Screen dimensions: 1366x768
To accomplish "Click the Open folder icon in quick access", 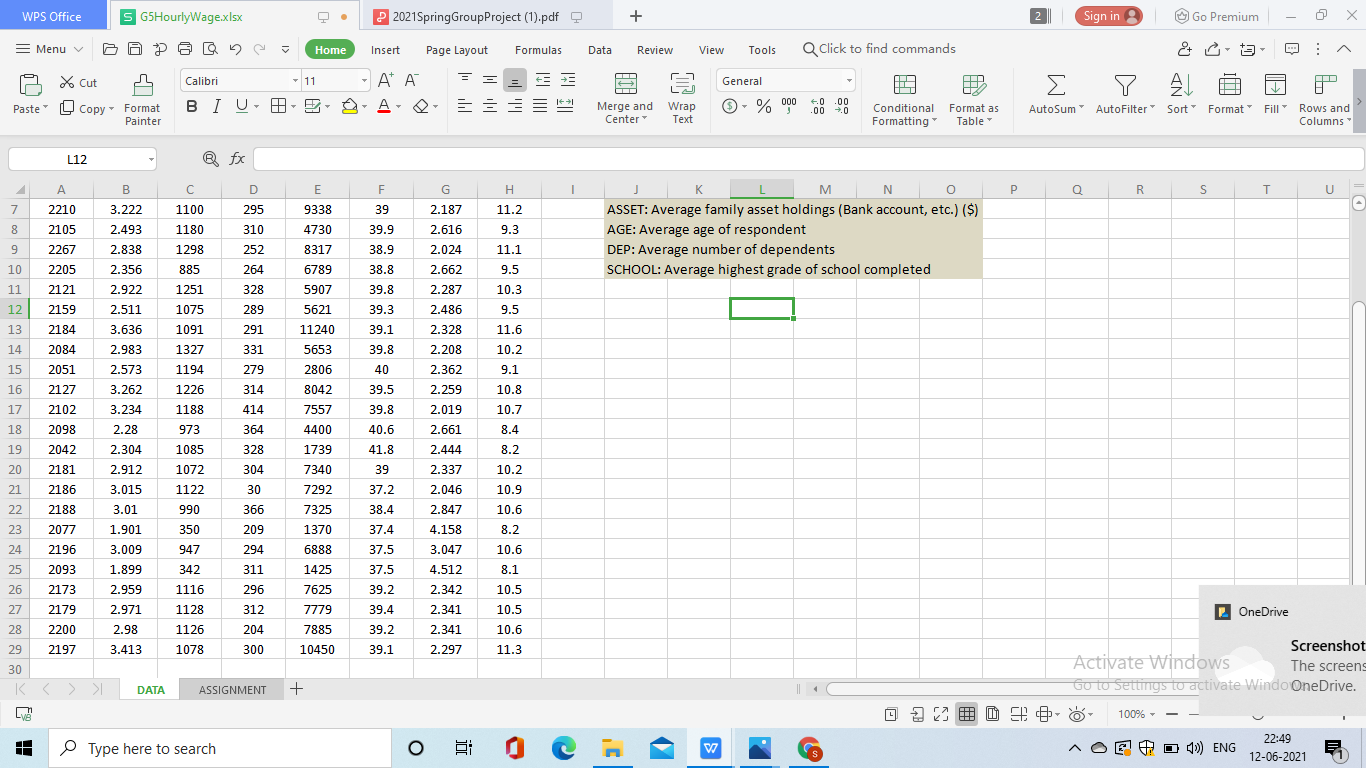I will click(x=111, y=49).
